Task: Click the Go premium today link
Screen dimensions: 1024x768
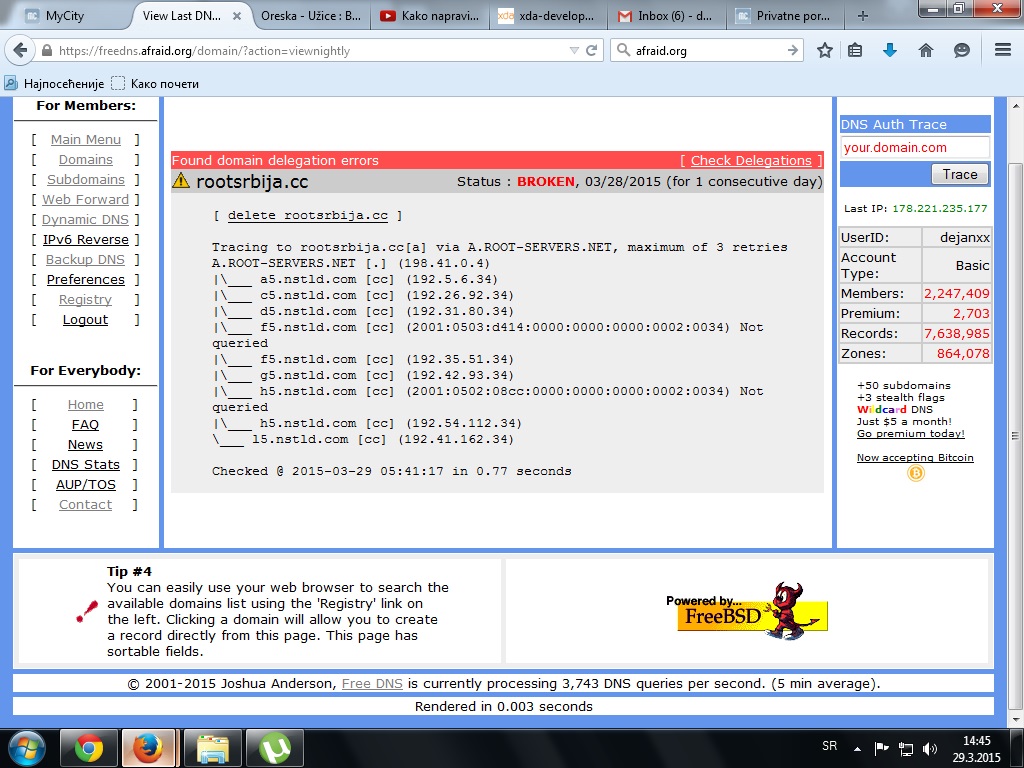Action: click(910, 434)
